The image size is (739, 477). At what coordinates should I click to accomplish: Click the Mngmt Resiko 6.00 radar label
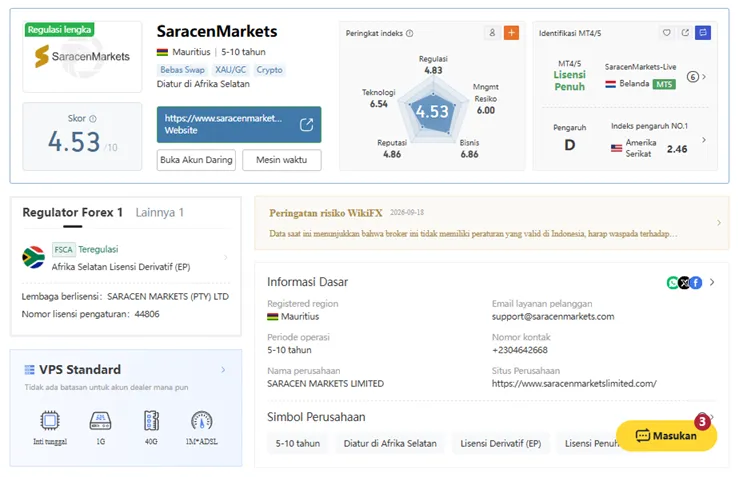[486, 99]
